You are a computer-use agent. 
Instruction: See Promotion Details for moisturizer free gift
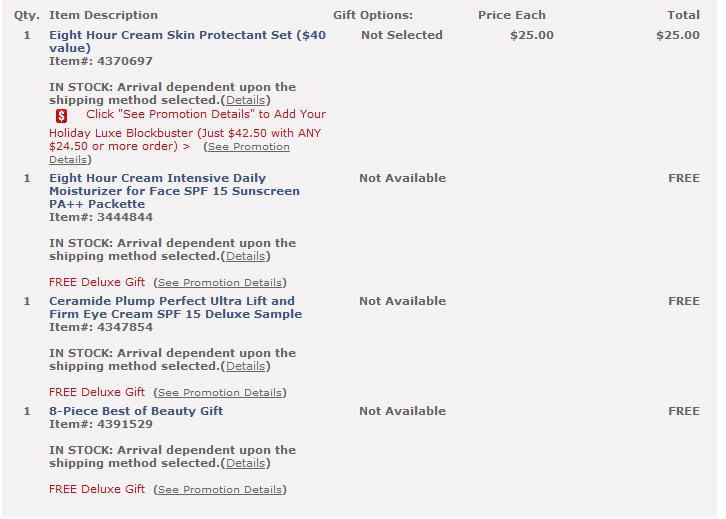(x=220, y=282)
